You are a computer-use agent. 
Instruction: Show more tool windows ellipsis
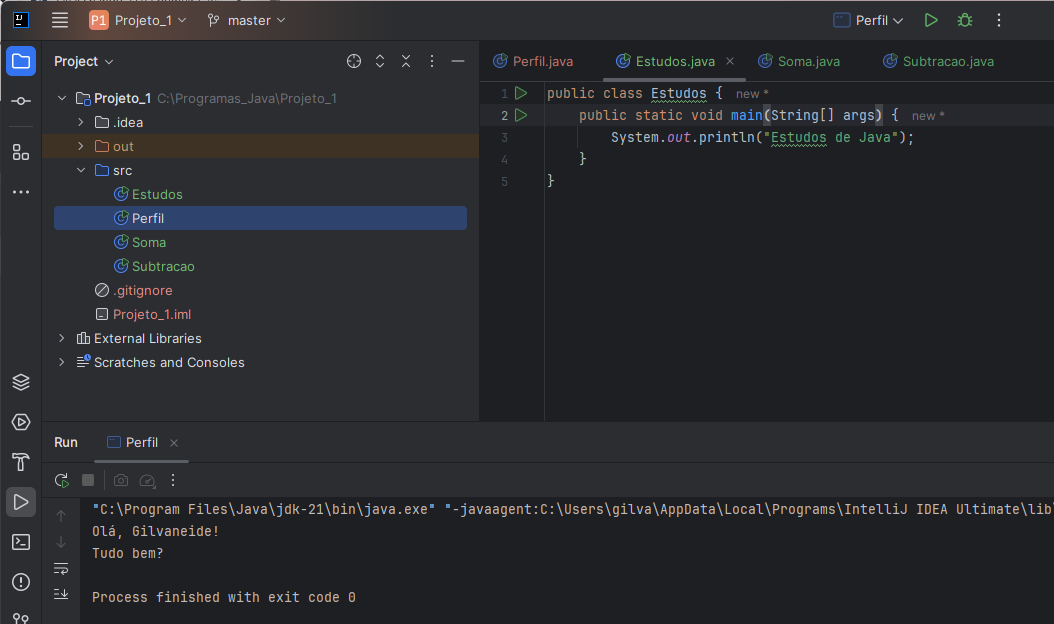point(21,192)
